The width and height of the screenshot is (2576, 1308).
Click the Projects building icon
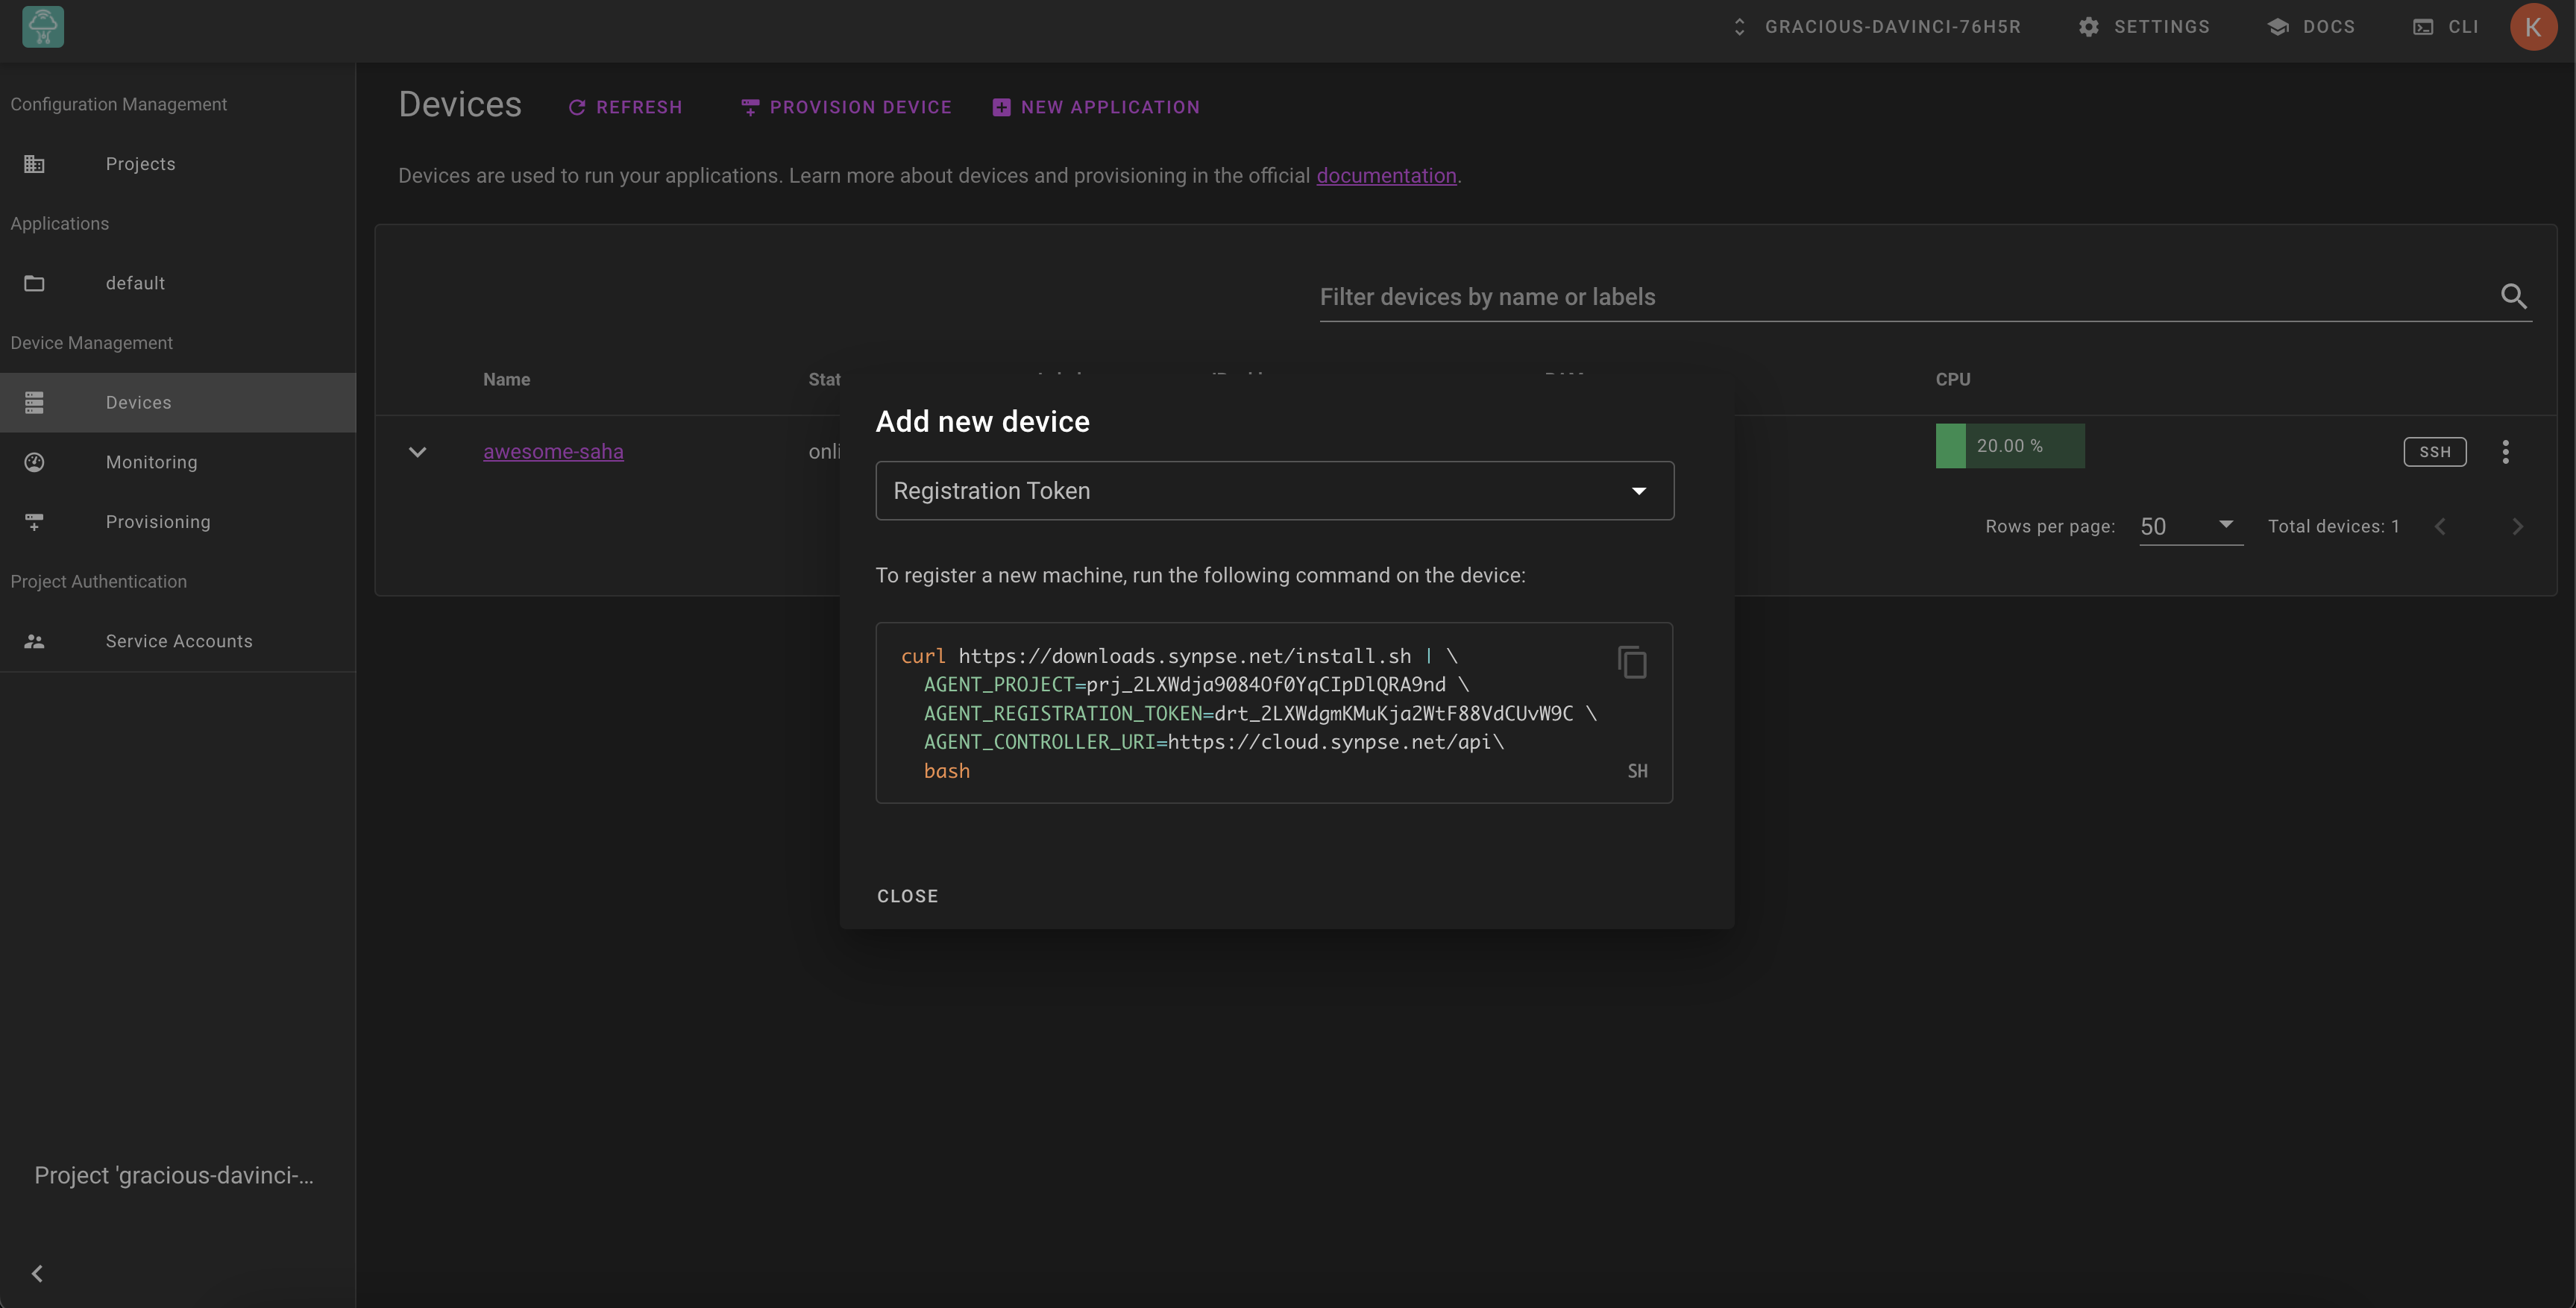[x=34, y=164]
